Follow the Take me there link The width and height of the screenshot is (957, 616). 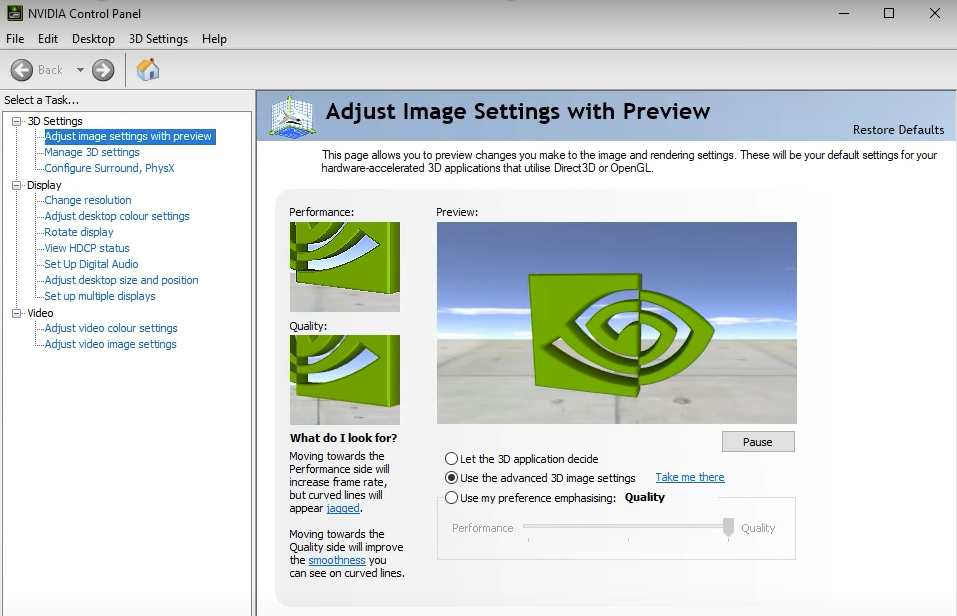click(x=690, y=477)
